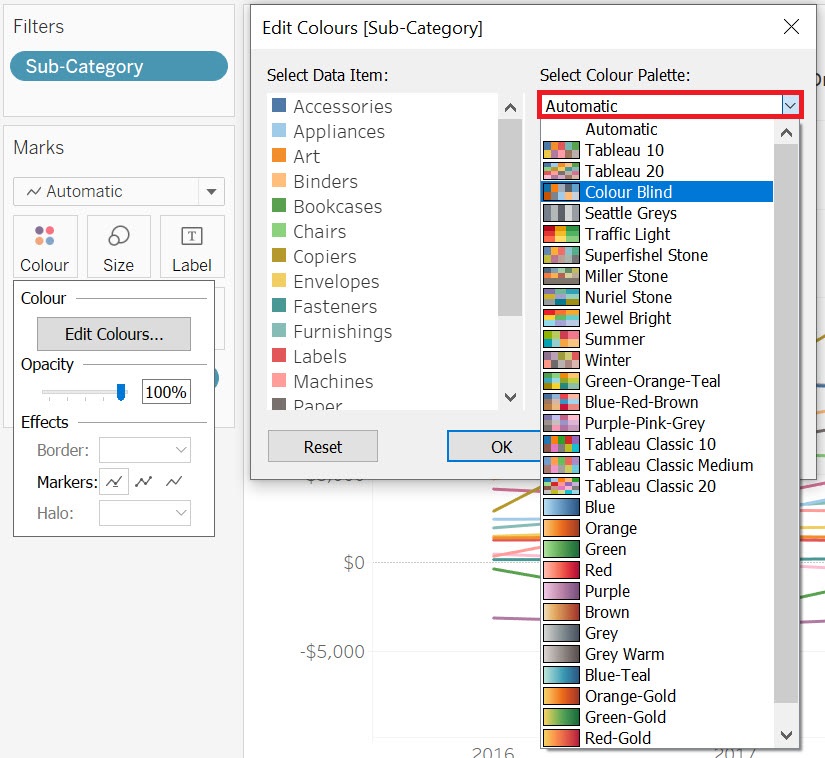The width and height of the screenshot is (825, 758).
Task: Open the Size marks card
Action: (x=118, y=246)
